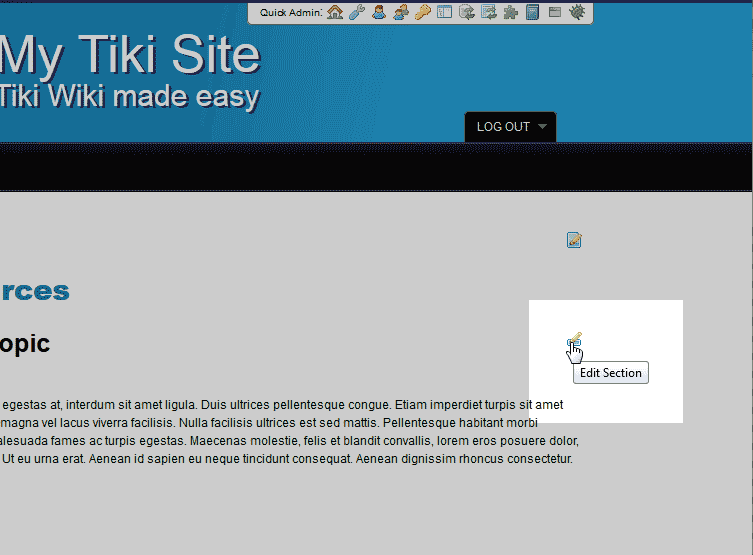This screenshot has height=555, width=753.
Task: Click the Edit Section pencil icon
Action: click(574, 339)
